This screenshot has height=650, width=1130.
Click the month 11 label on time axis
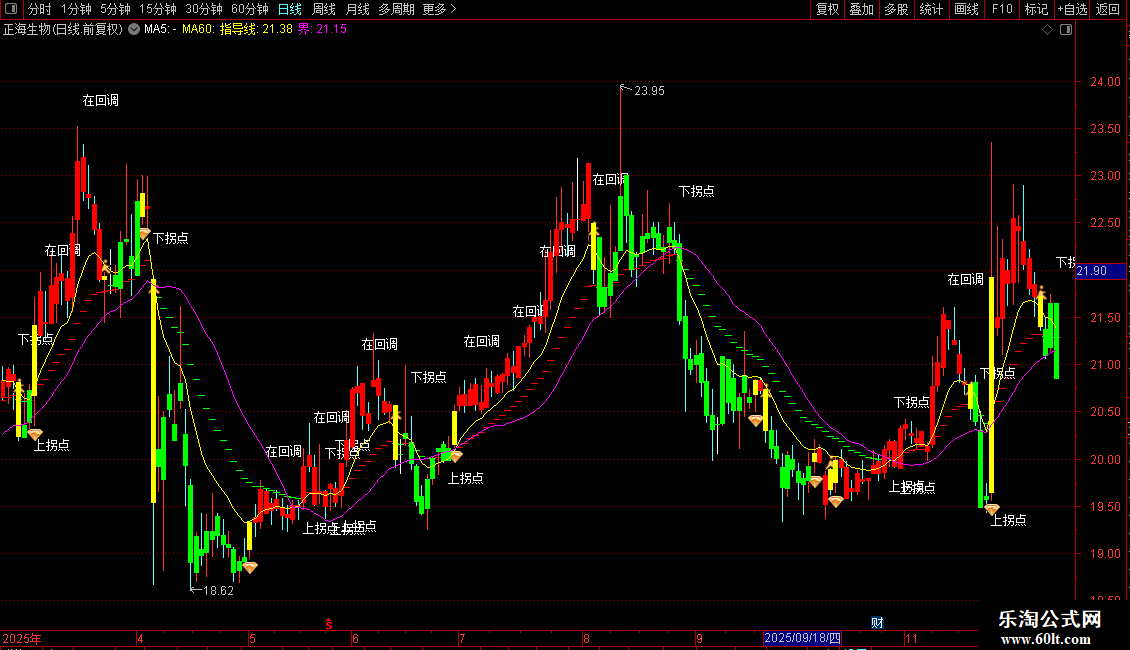(912, 638)
